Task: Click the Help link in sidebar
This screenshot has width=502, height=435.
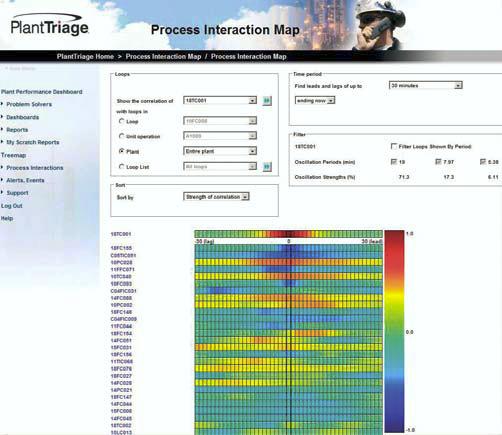Action: (7, 218)
